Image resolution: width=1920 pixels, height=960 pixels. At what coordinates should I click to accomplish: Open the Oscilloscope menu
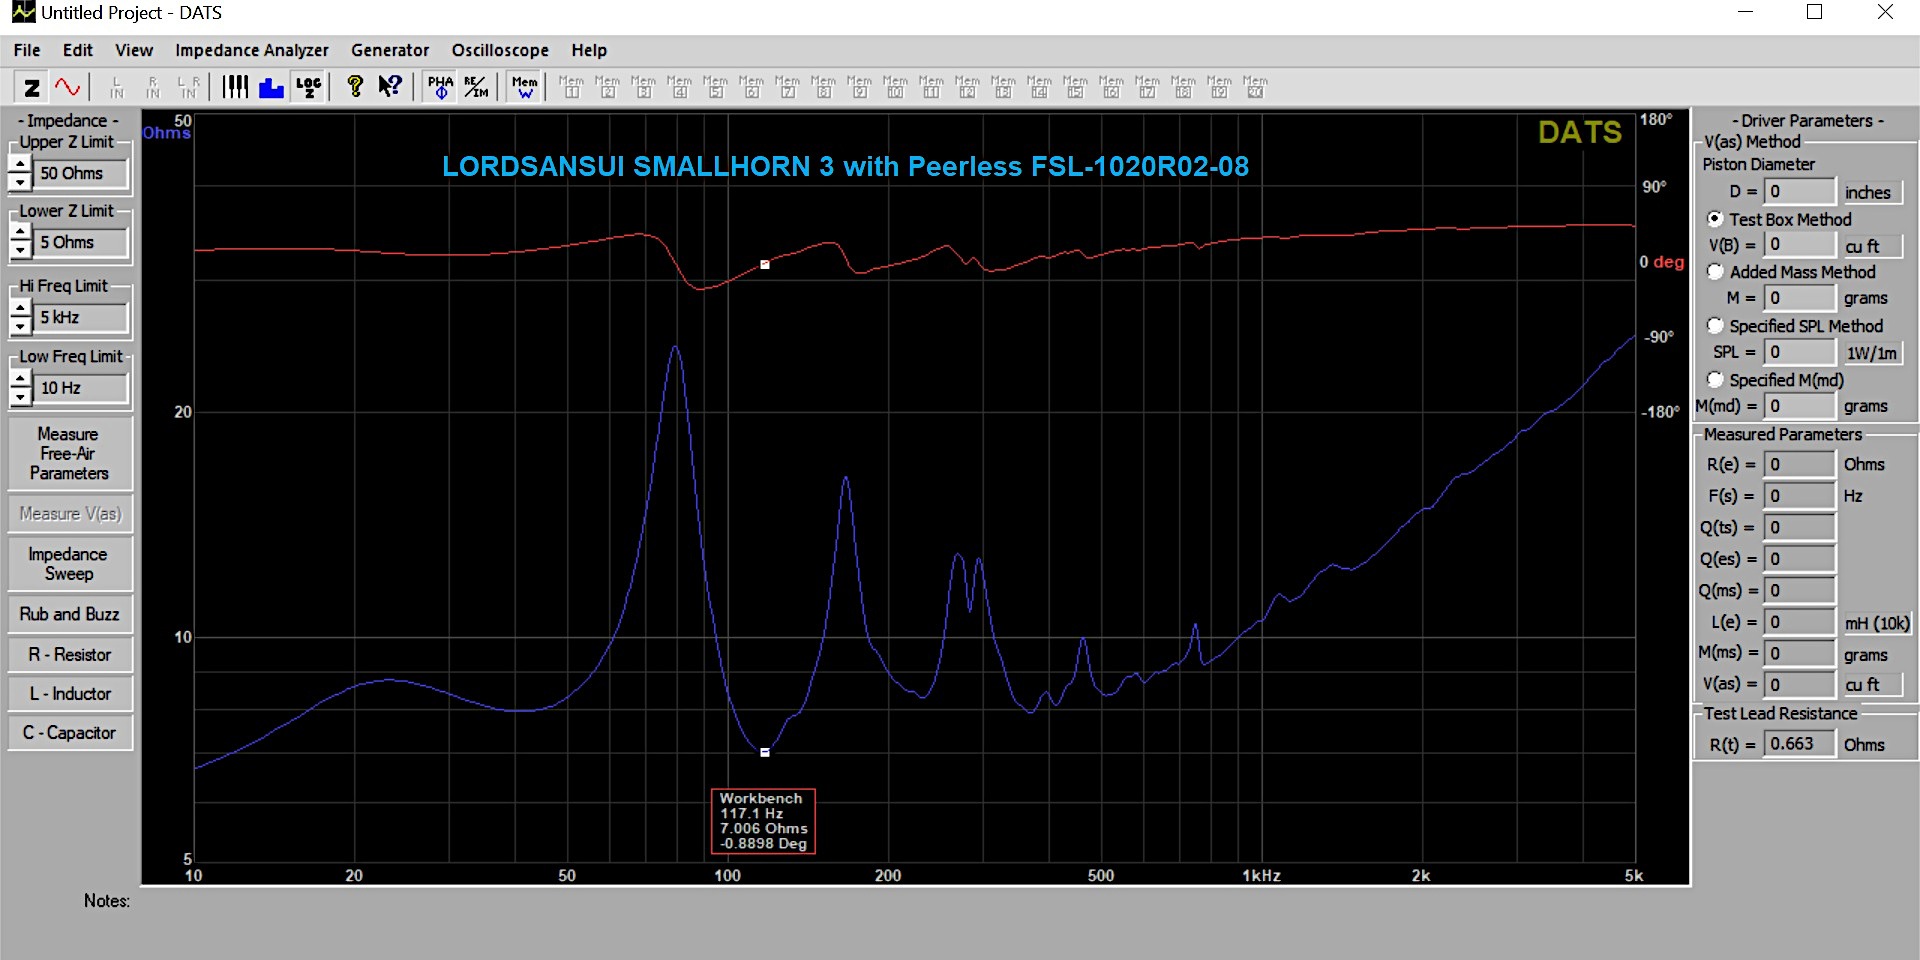coord(500,50)
